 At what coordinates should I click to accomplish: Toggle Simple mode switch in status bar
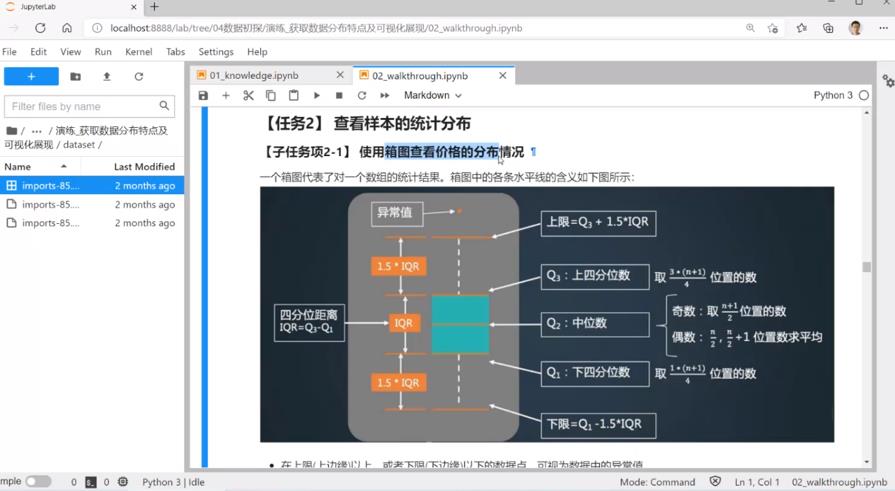pos(38,482)
